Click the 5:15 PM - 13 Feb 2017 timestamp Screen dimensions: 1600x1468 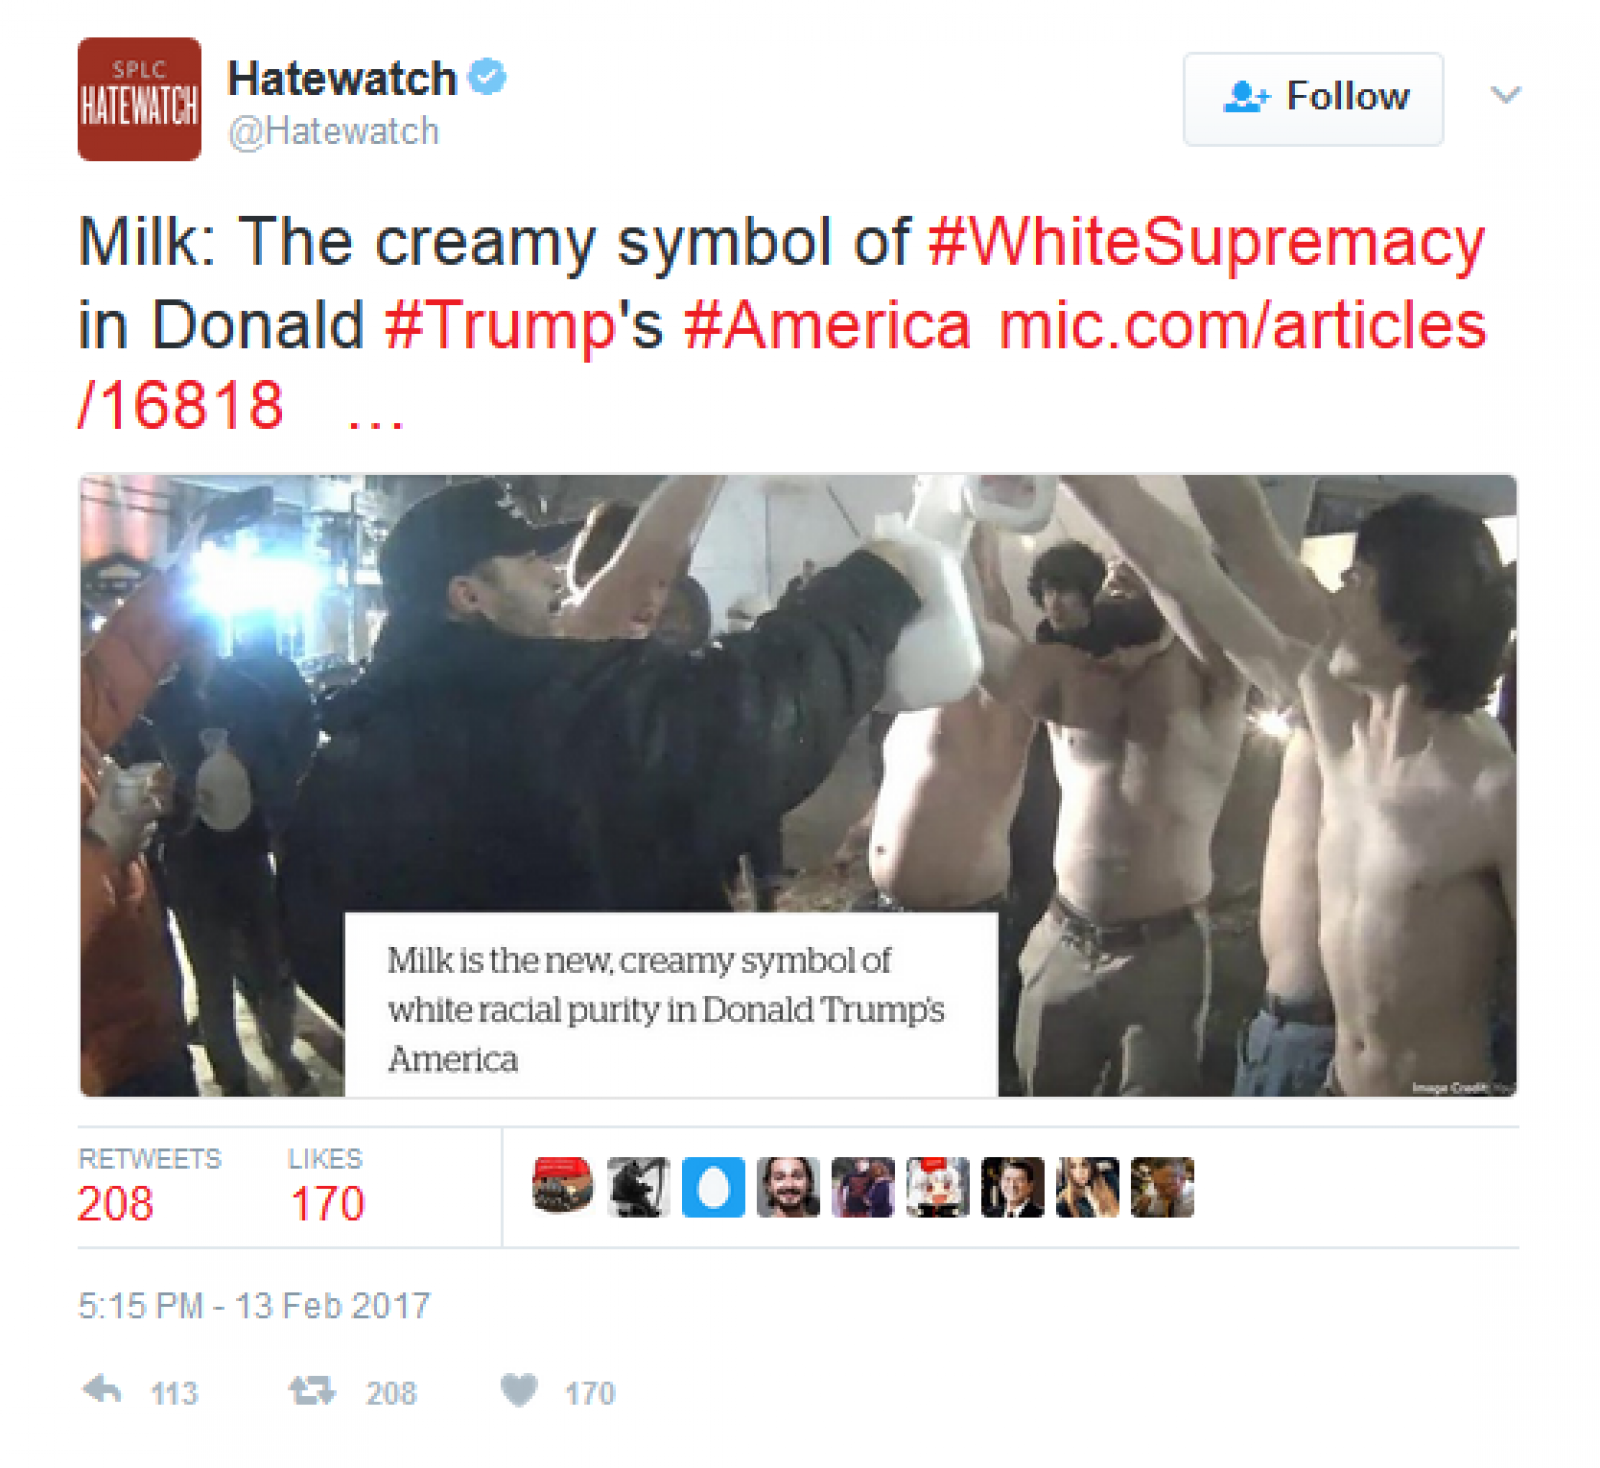(x=254, y=1306)
